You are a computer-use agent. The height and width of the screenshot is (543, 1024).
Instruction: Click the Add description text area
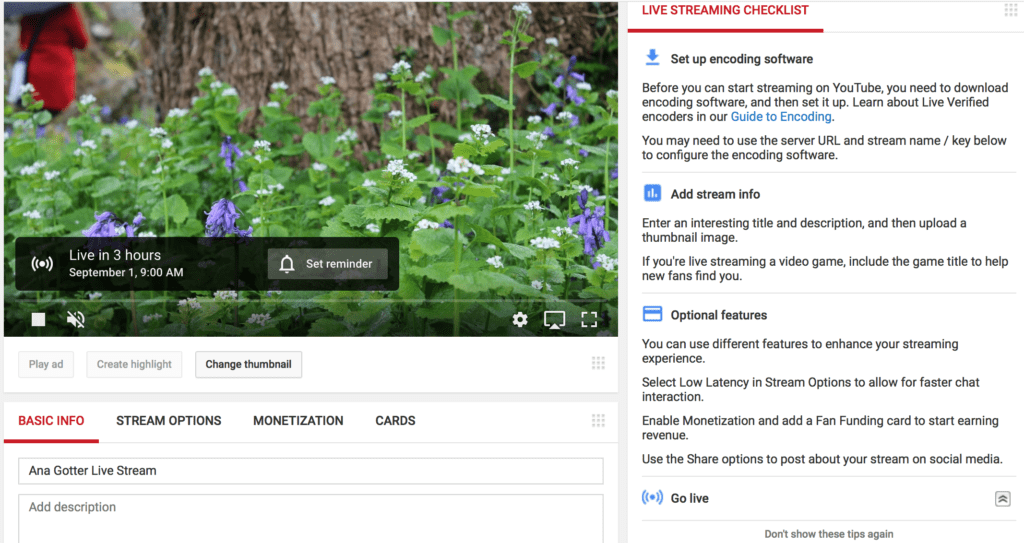pyautogui.click(x=310, y=515)
